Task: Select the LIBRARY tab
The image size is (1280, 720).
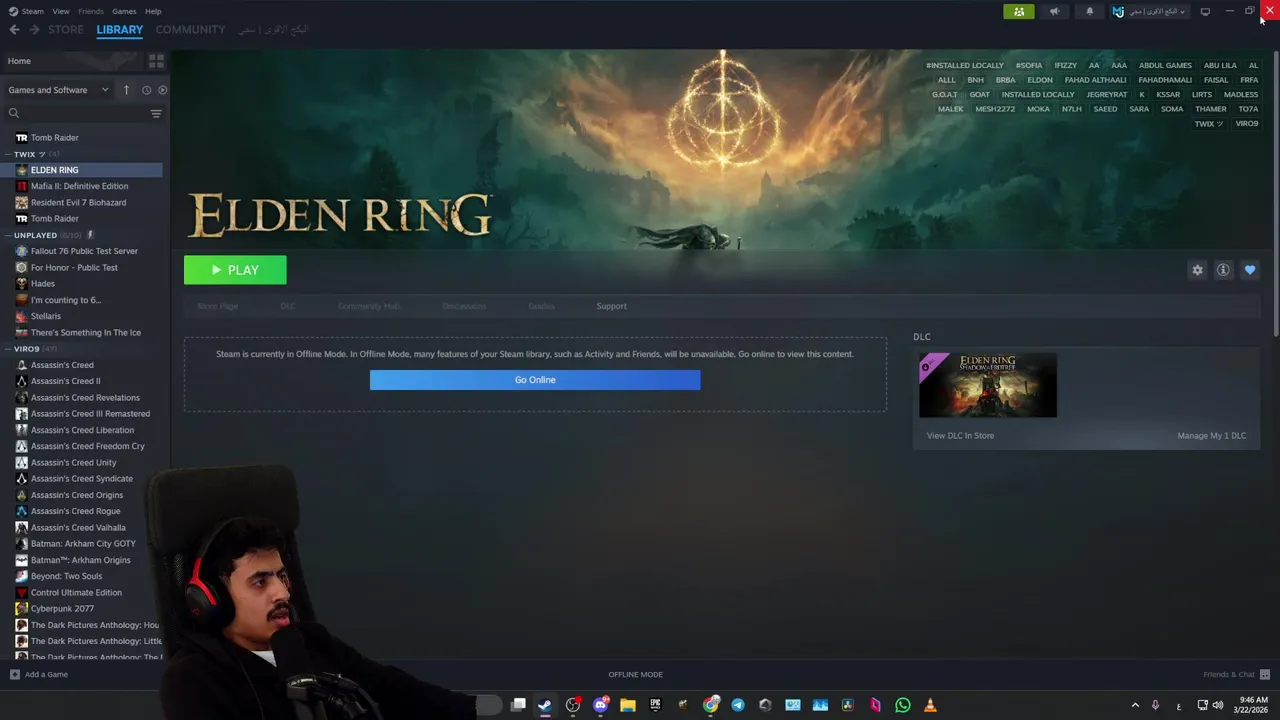Action: pos(120,30)
